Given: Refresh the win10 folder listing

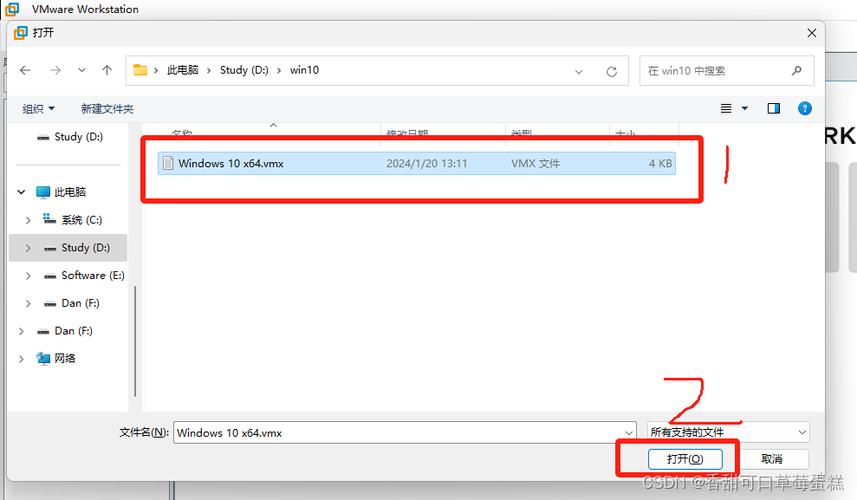Looking at the screenshot, I should [612, 71].
